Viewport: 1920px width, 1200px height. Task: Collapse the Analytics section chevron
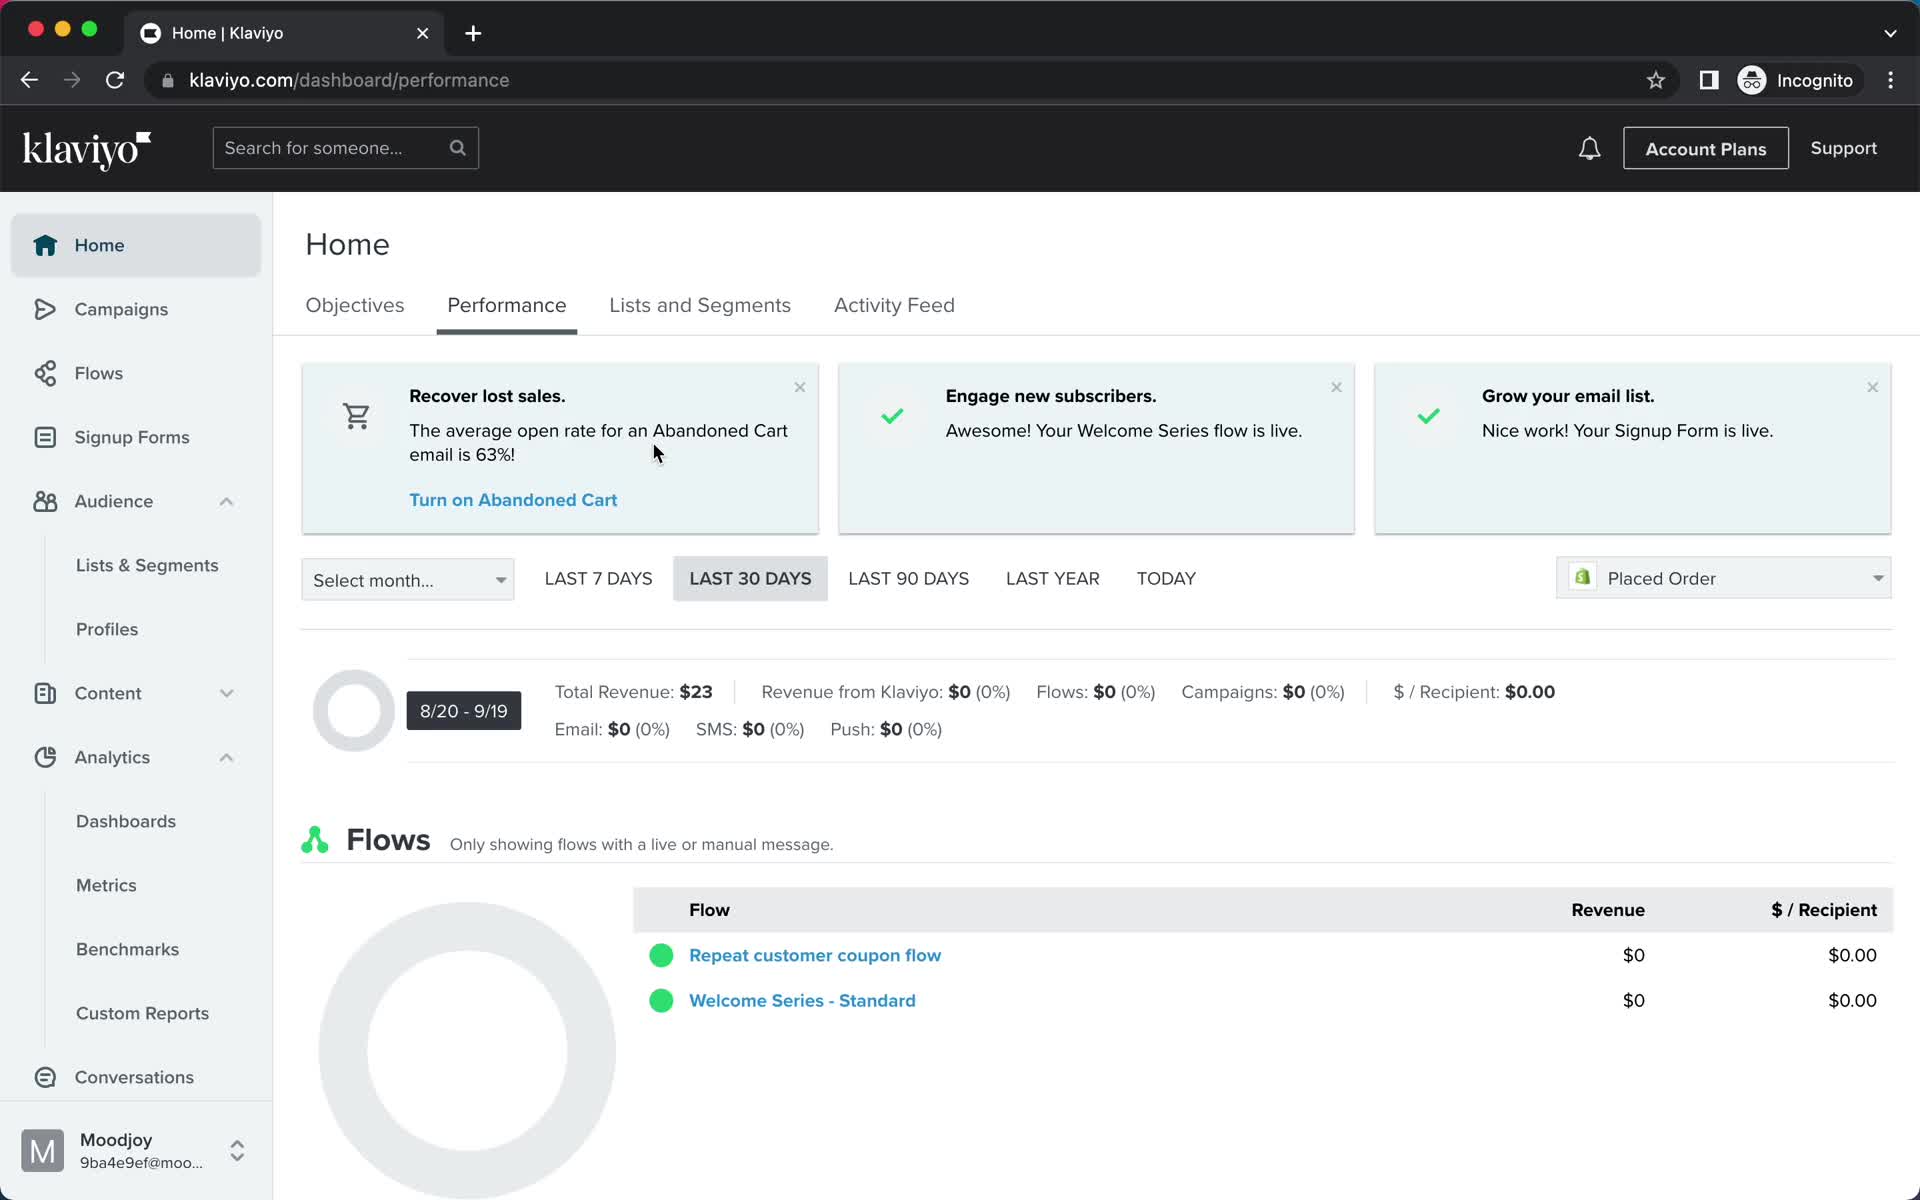click(227, 757)
